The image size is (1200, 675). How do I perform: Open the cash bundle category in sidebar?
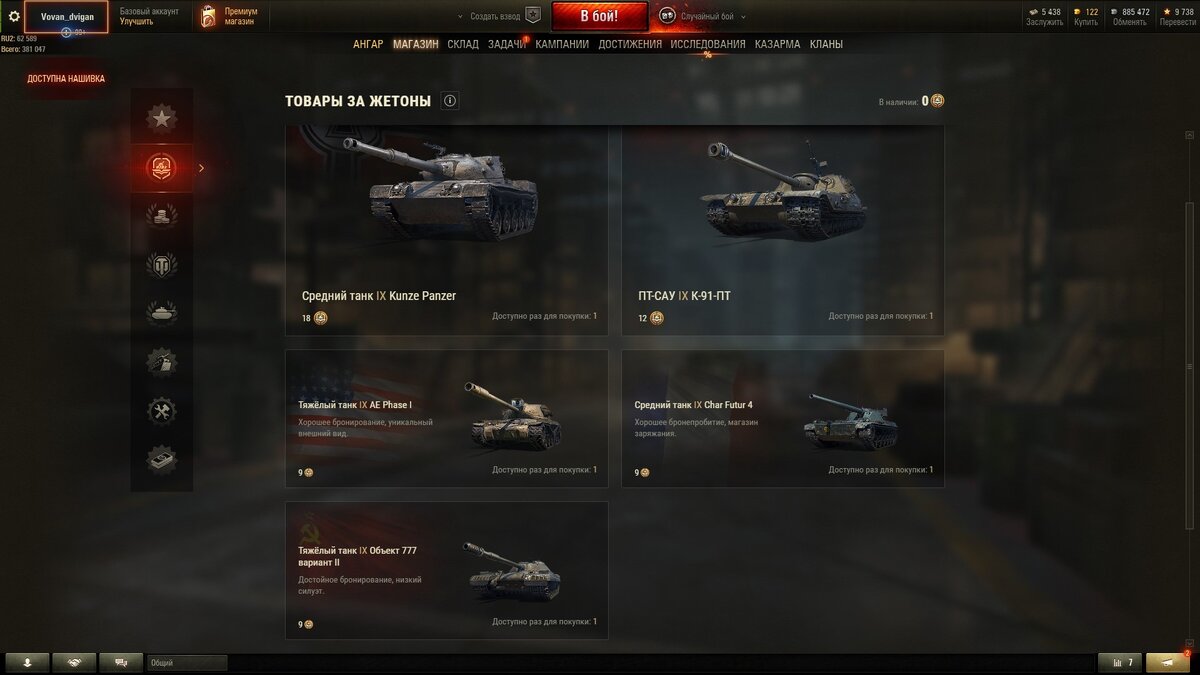(x=162, y=460)
